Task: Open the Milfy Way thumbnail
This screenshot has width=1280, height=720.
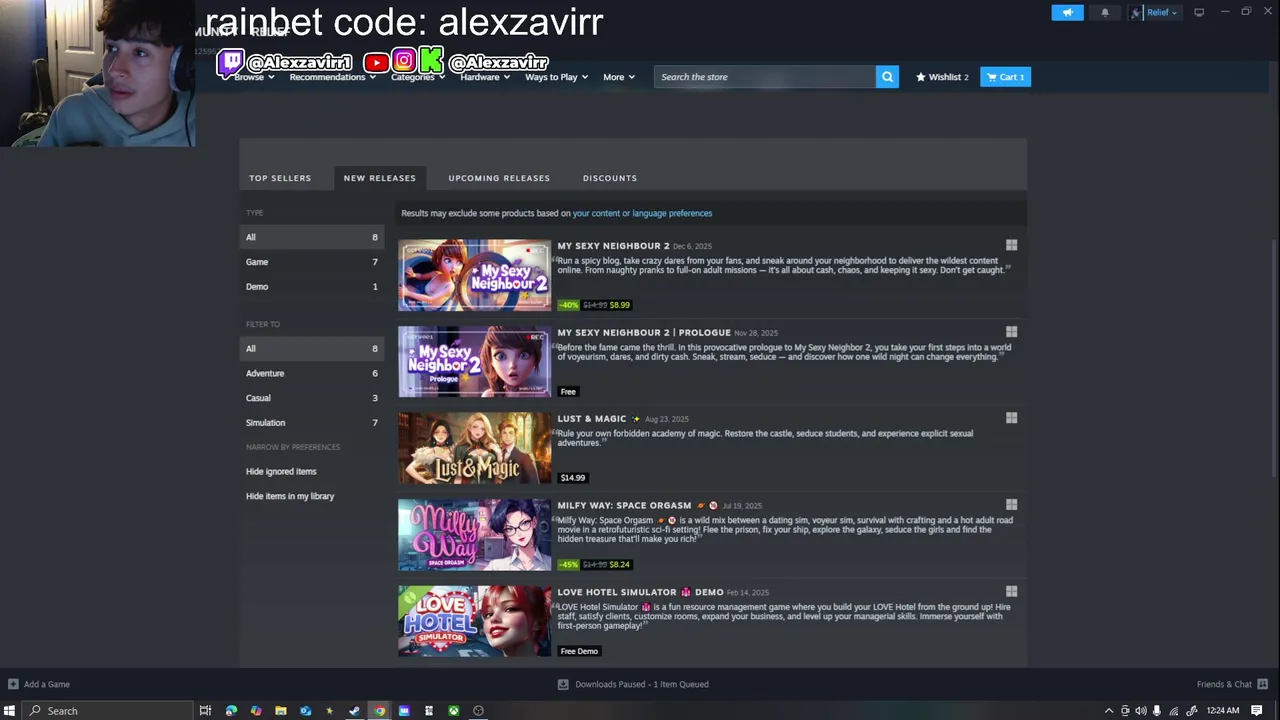Action: click(474, 535)
